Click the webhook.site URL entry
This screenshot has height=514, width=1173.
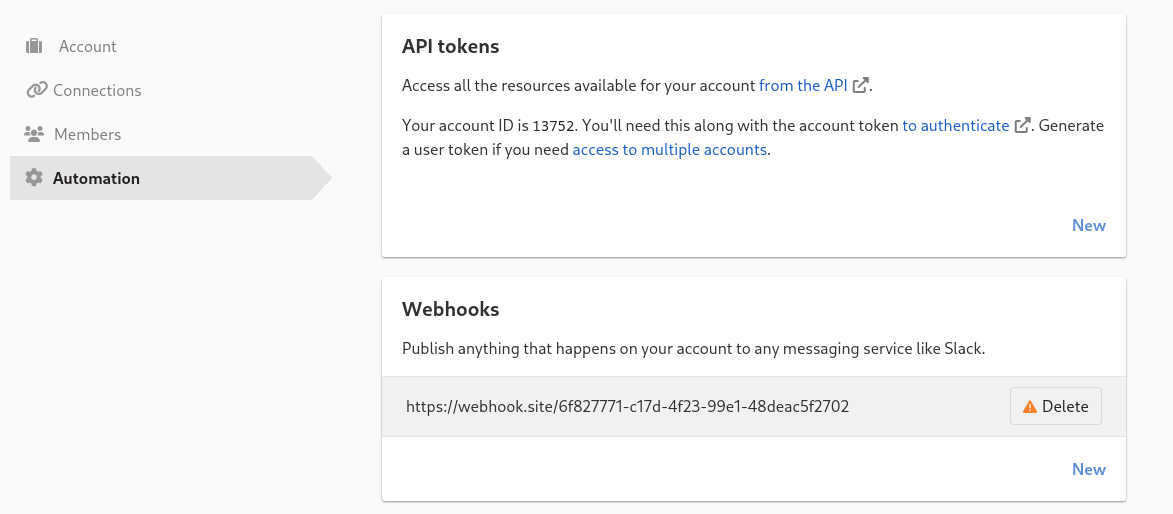click(x=627, y=407)
